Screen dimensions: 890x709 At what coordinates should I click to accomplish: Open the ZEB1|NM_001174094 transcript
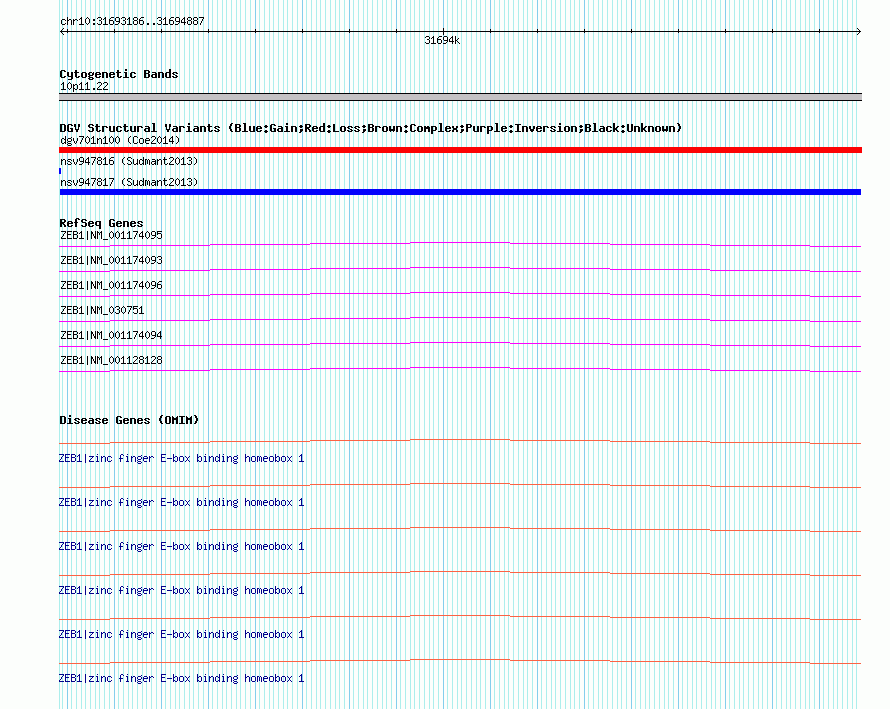pyautogui.click(x=111, y=335)
